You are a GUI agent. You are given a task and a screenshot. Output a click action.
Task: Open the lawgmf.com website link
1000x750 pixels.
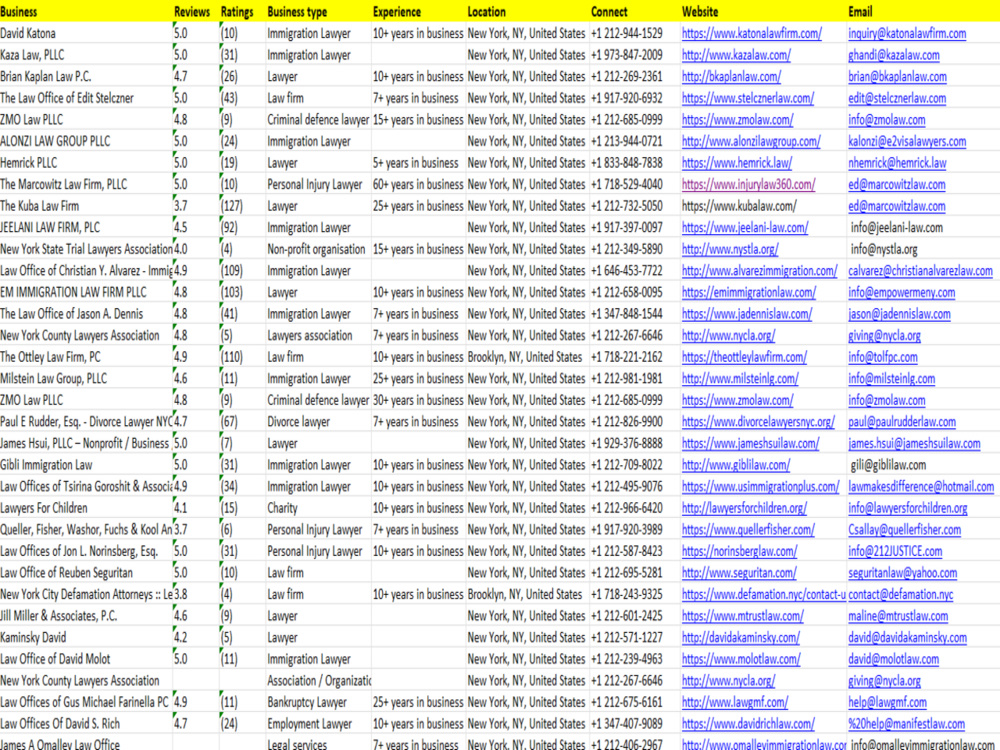click(x=735, y=702)
